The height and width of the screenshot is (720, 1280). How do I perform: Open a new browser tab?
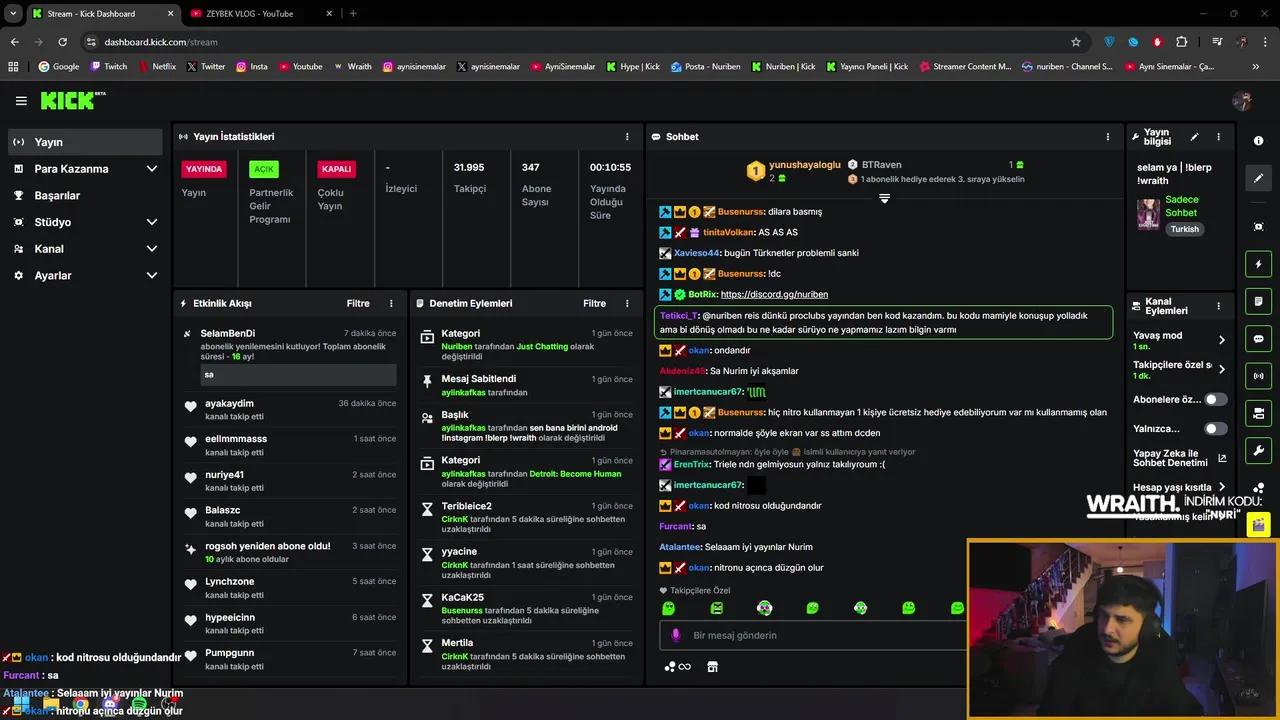(x=353, y=14)
